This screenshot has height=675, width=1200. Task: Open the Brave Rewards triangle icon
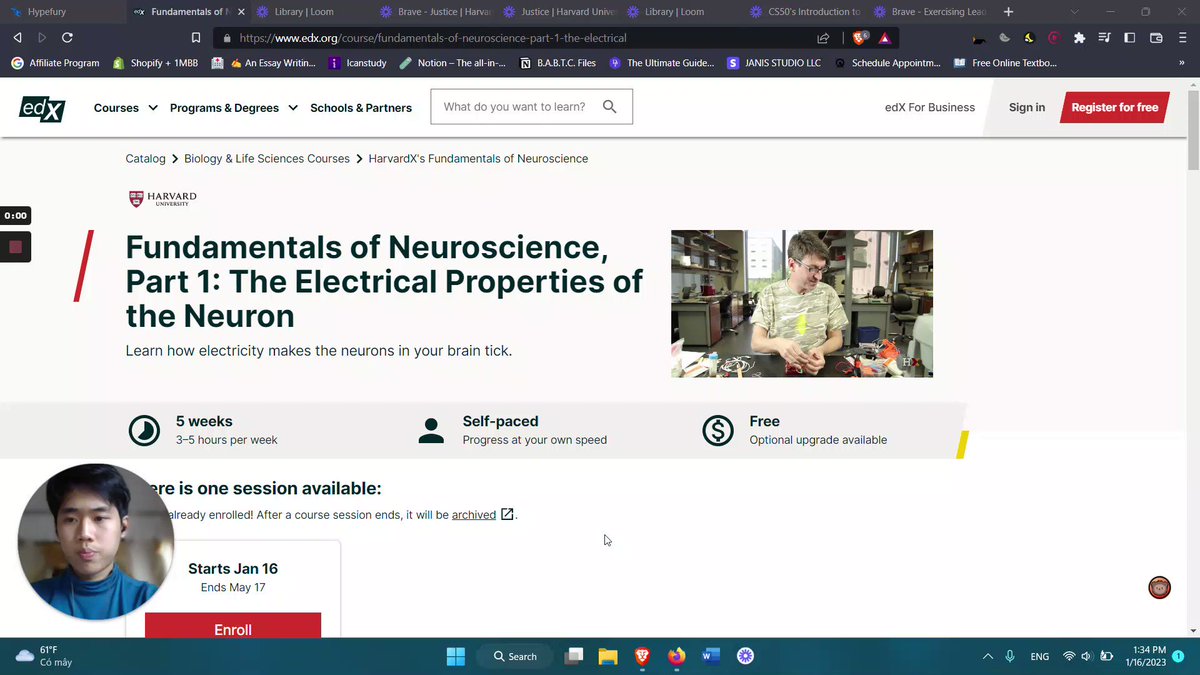(884, 38)
